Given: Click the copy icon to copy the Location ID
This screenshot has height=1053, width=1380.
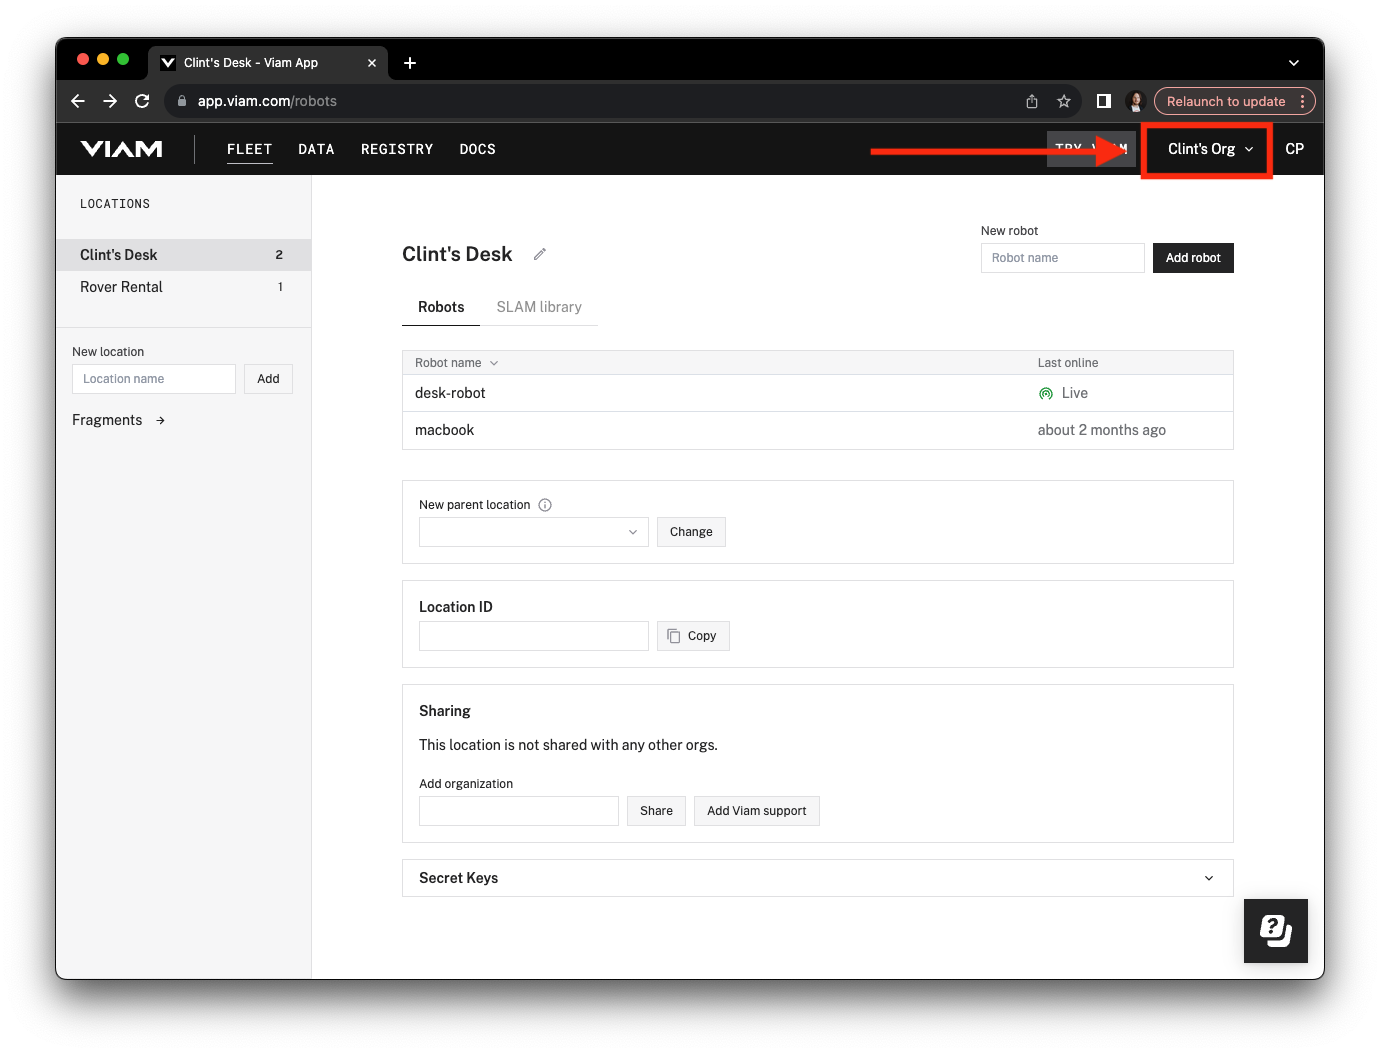Looking at the screenshot, I should (672, 635).
